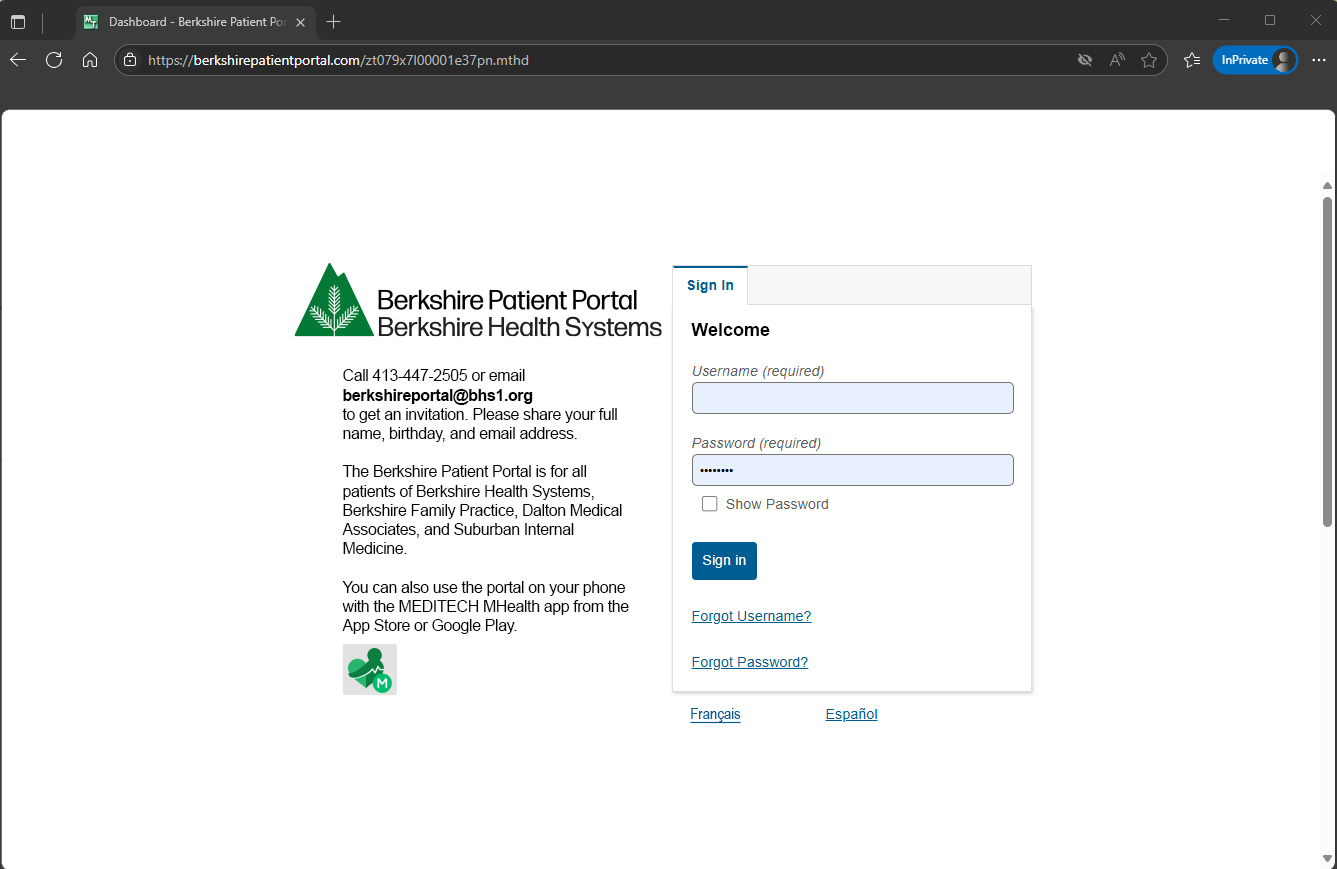The height and width of the screenshot is (869, 1337).
Task: Click the MEDITECH MHealth app icon
Action: [x=370, y=669]
